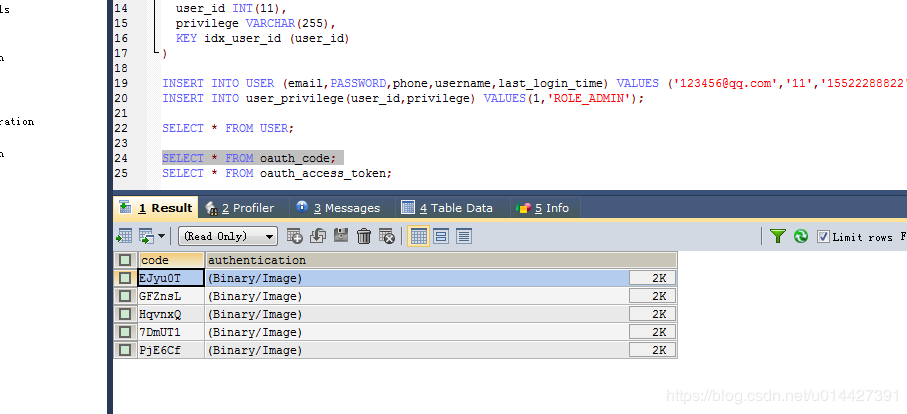The height and width of the screenshot is (414, 907).
Task: Toggle the select-all checkbox in grid header
Action: pyautogui.click(x=125, y=260)
